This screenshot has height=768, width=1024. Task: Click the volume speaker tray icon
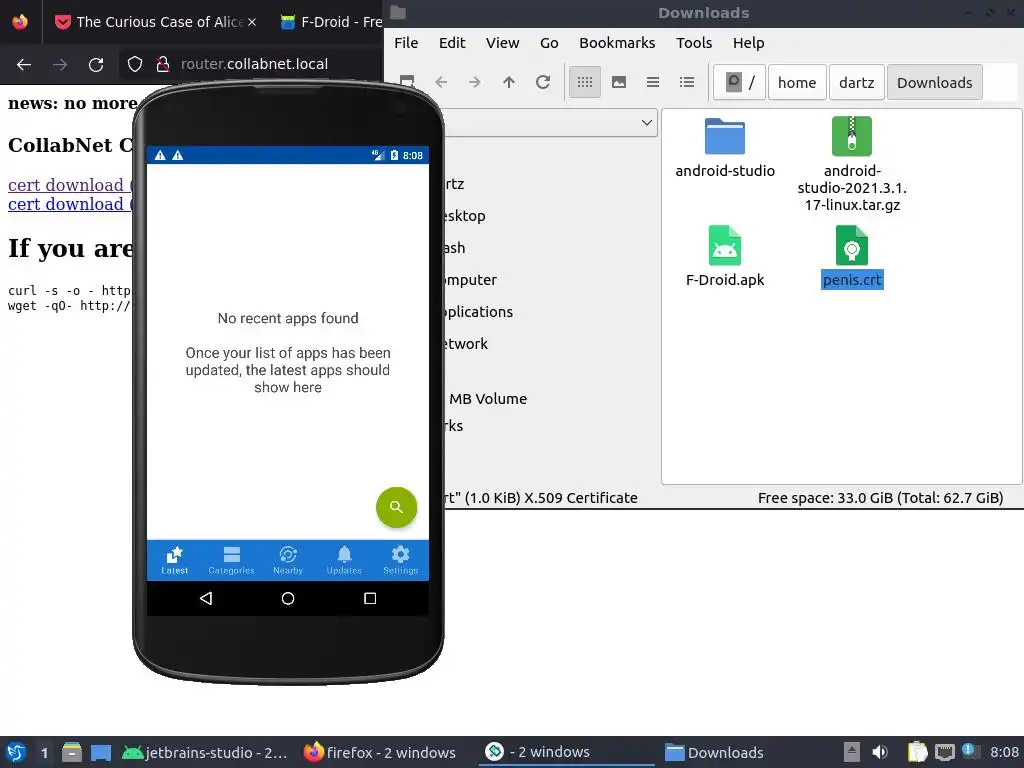[880, 752]
